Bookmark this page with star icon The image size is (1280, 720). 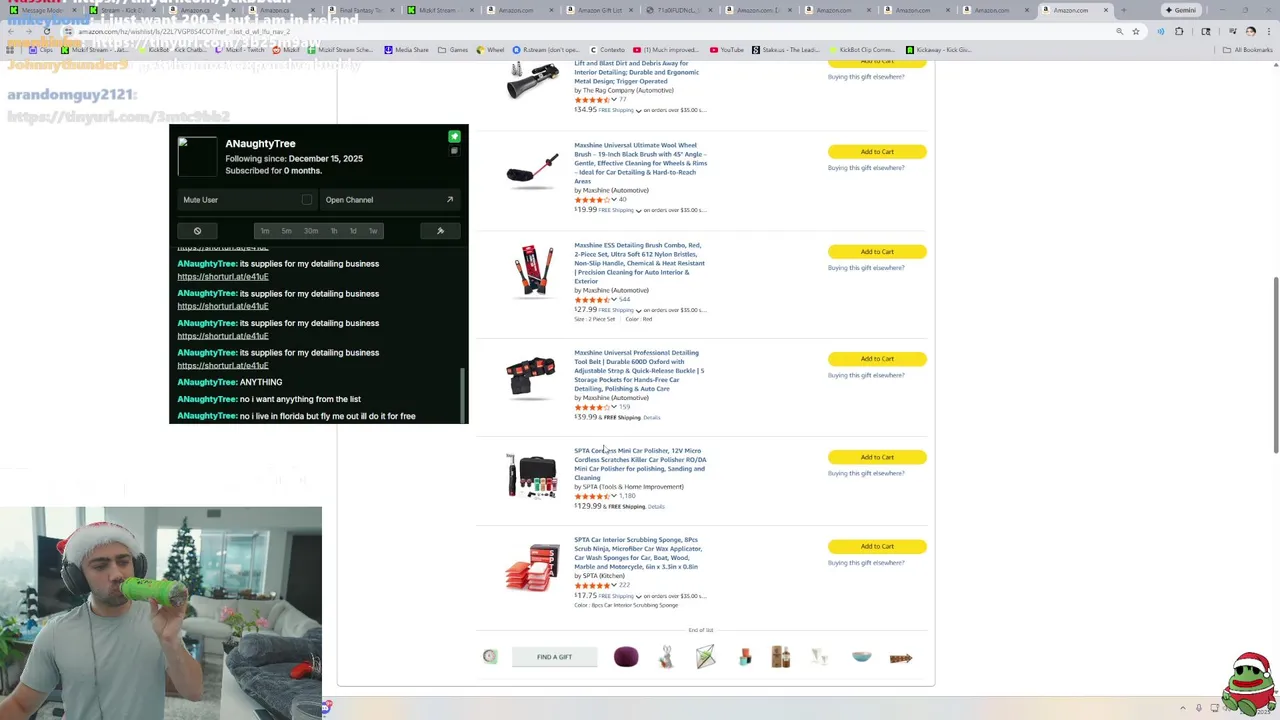coord(1136,31)
